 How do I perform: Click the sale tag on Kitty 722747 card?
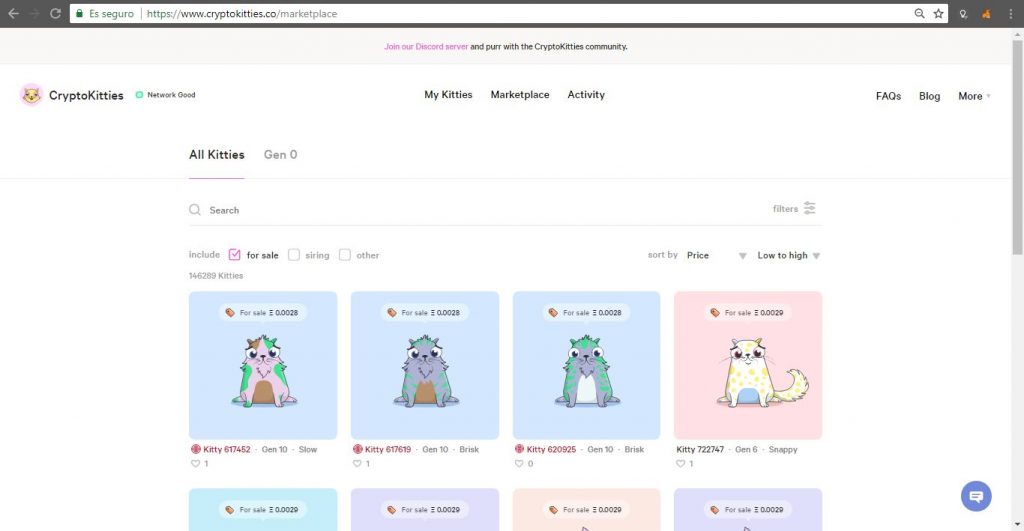point(748,313)
